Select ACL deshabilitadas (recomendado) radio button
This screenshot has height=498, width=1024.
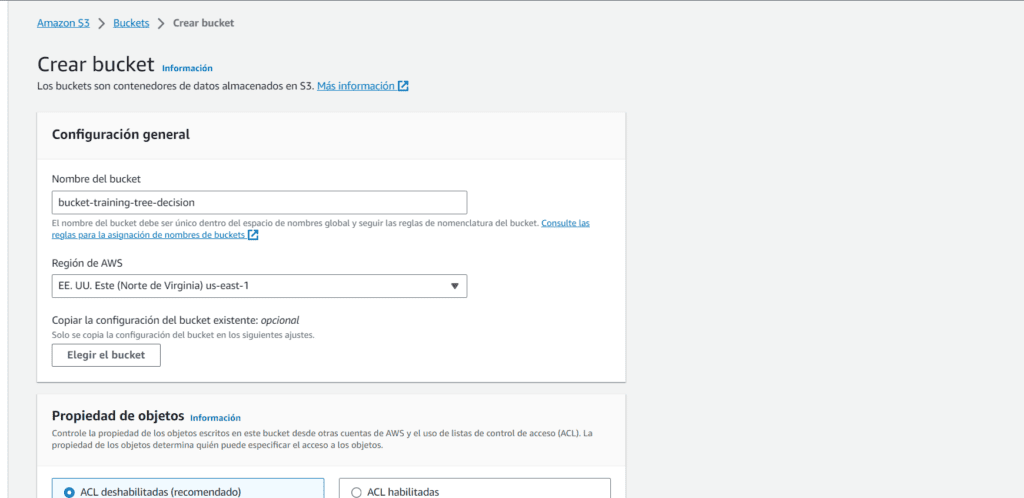point(69,491)
